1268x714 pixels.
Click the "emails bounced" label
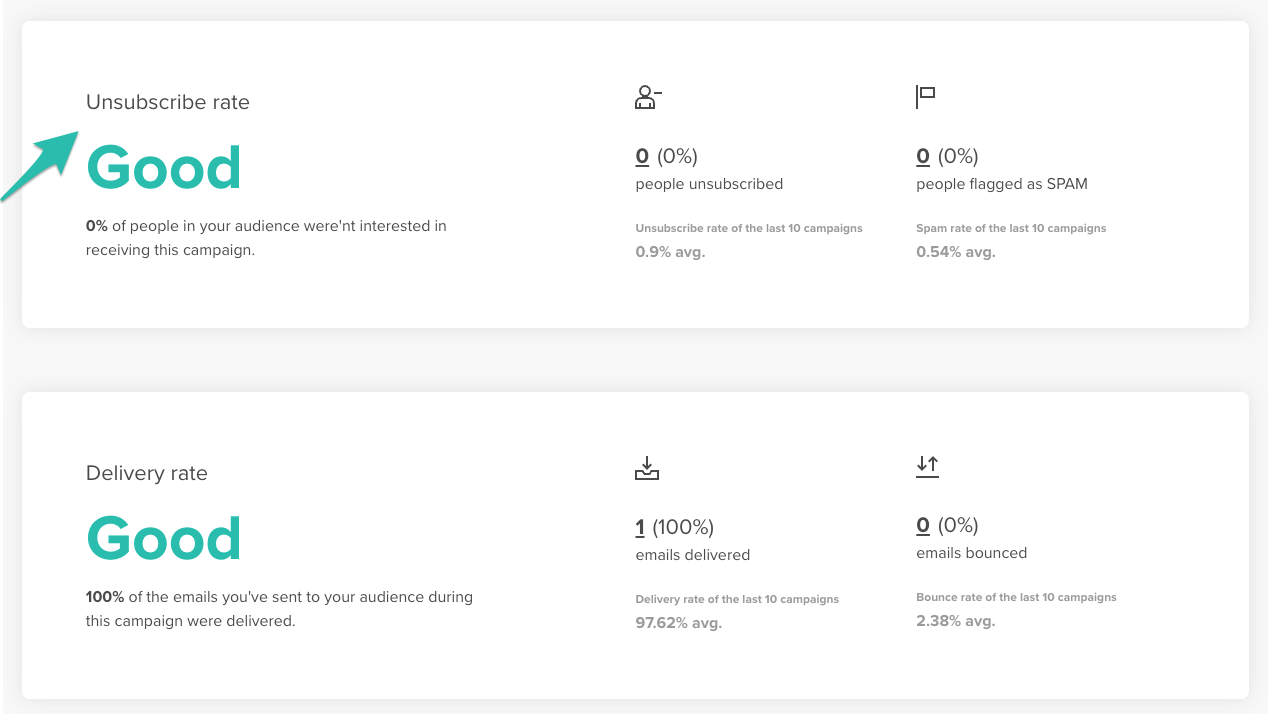(x=971, y=553)
